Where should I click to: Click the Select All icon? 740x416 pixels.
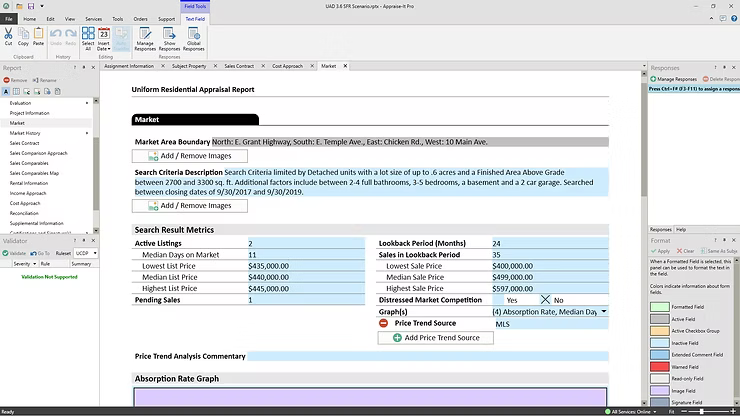click(87, 34)
